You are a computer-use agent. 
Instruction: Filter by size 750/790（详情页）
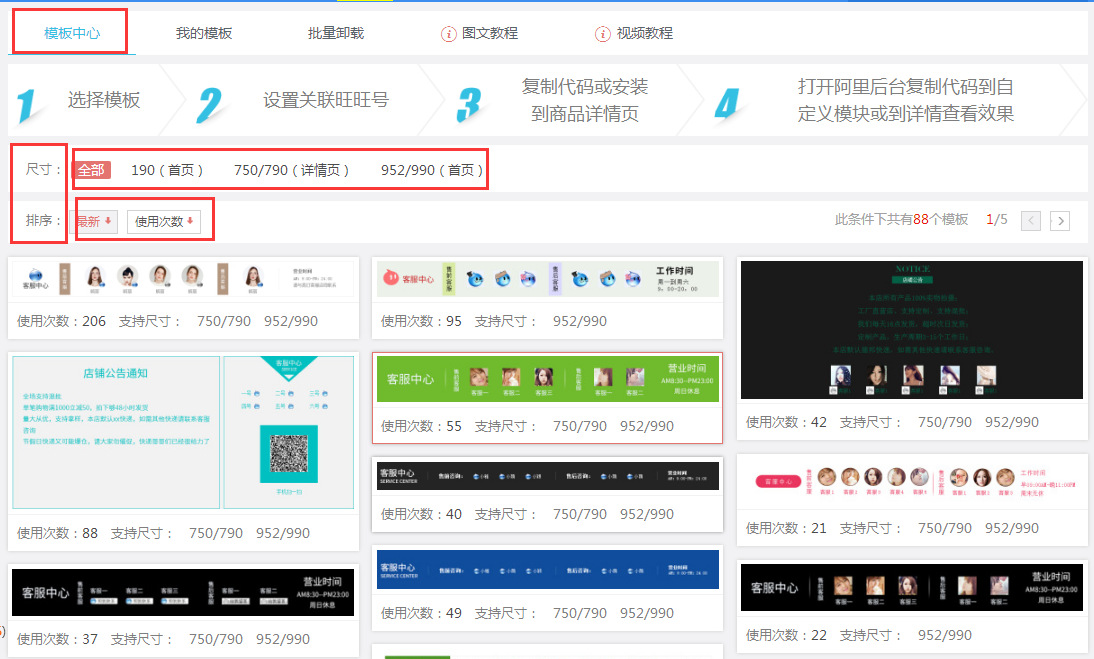tap(292, 169)
